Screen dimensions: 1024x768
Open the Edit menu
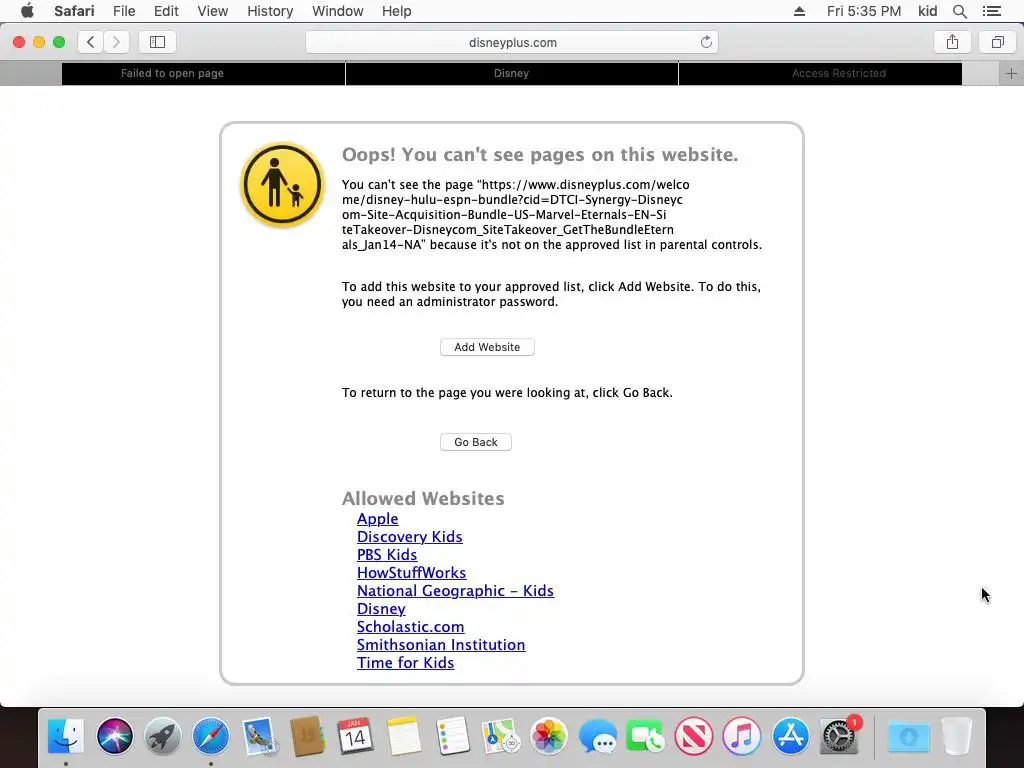coord(167,11)
